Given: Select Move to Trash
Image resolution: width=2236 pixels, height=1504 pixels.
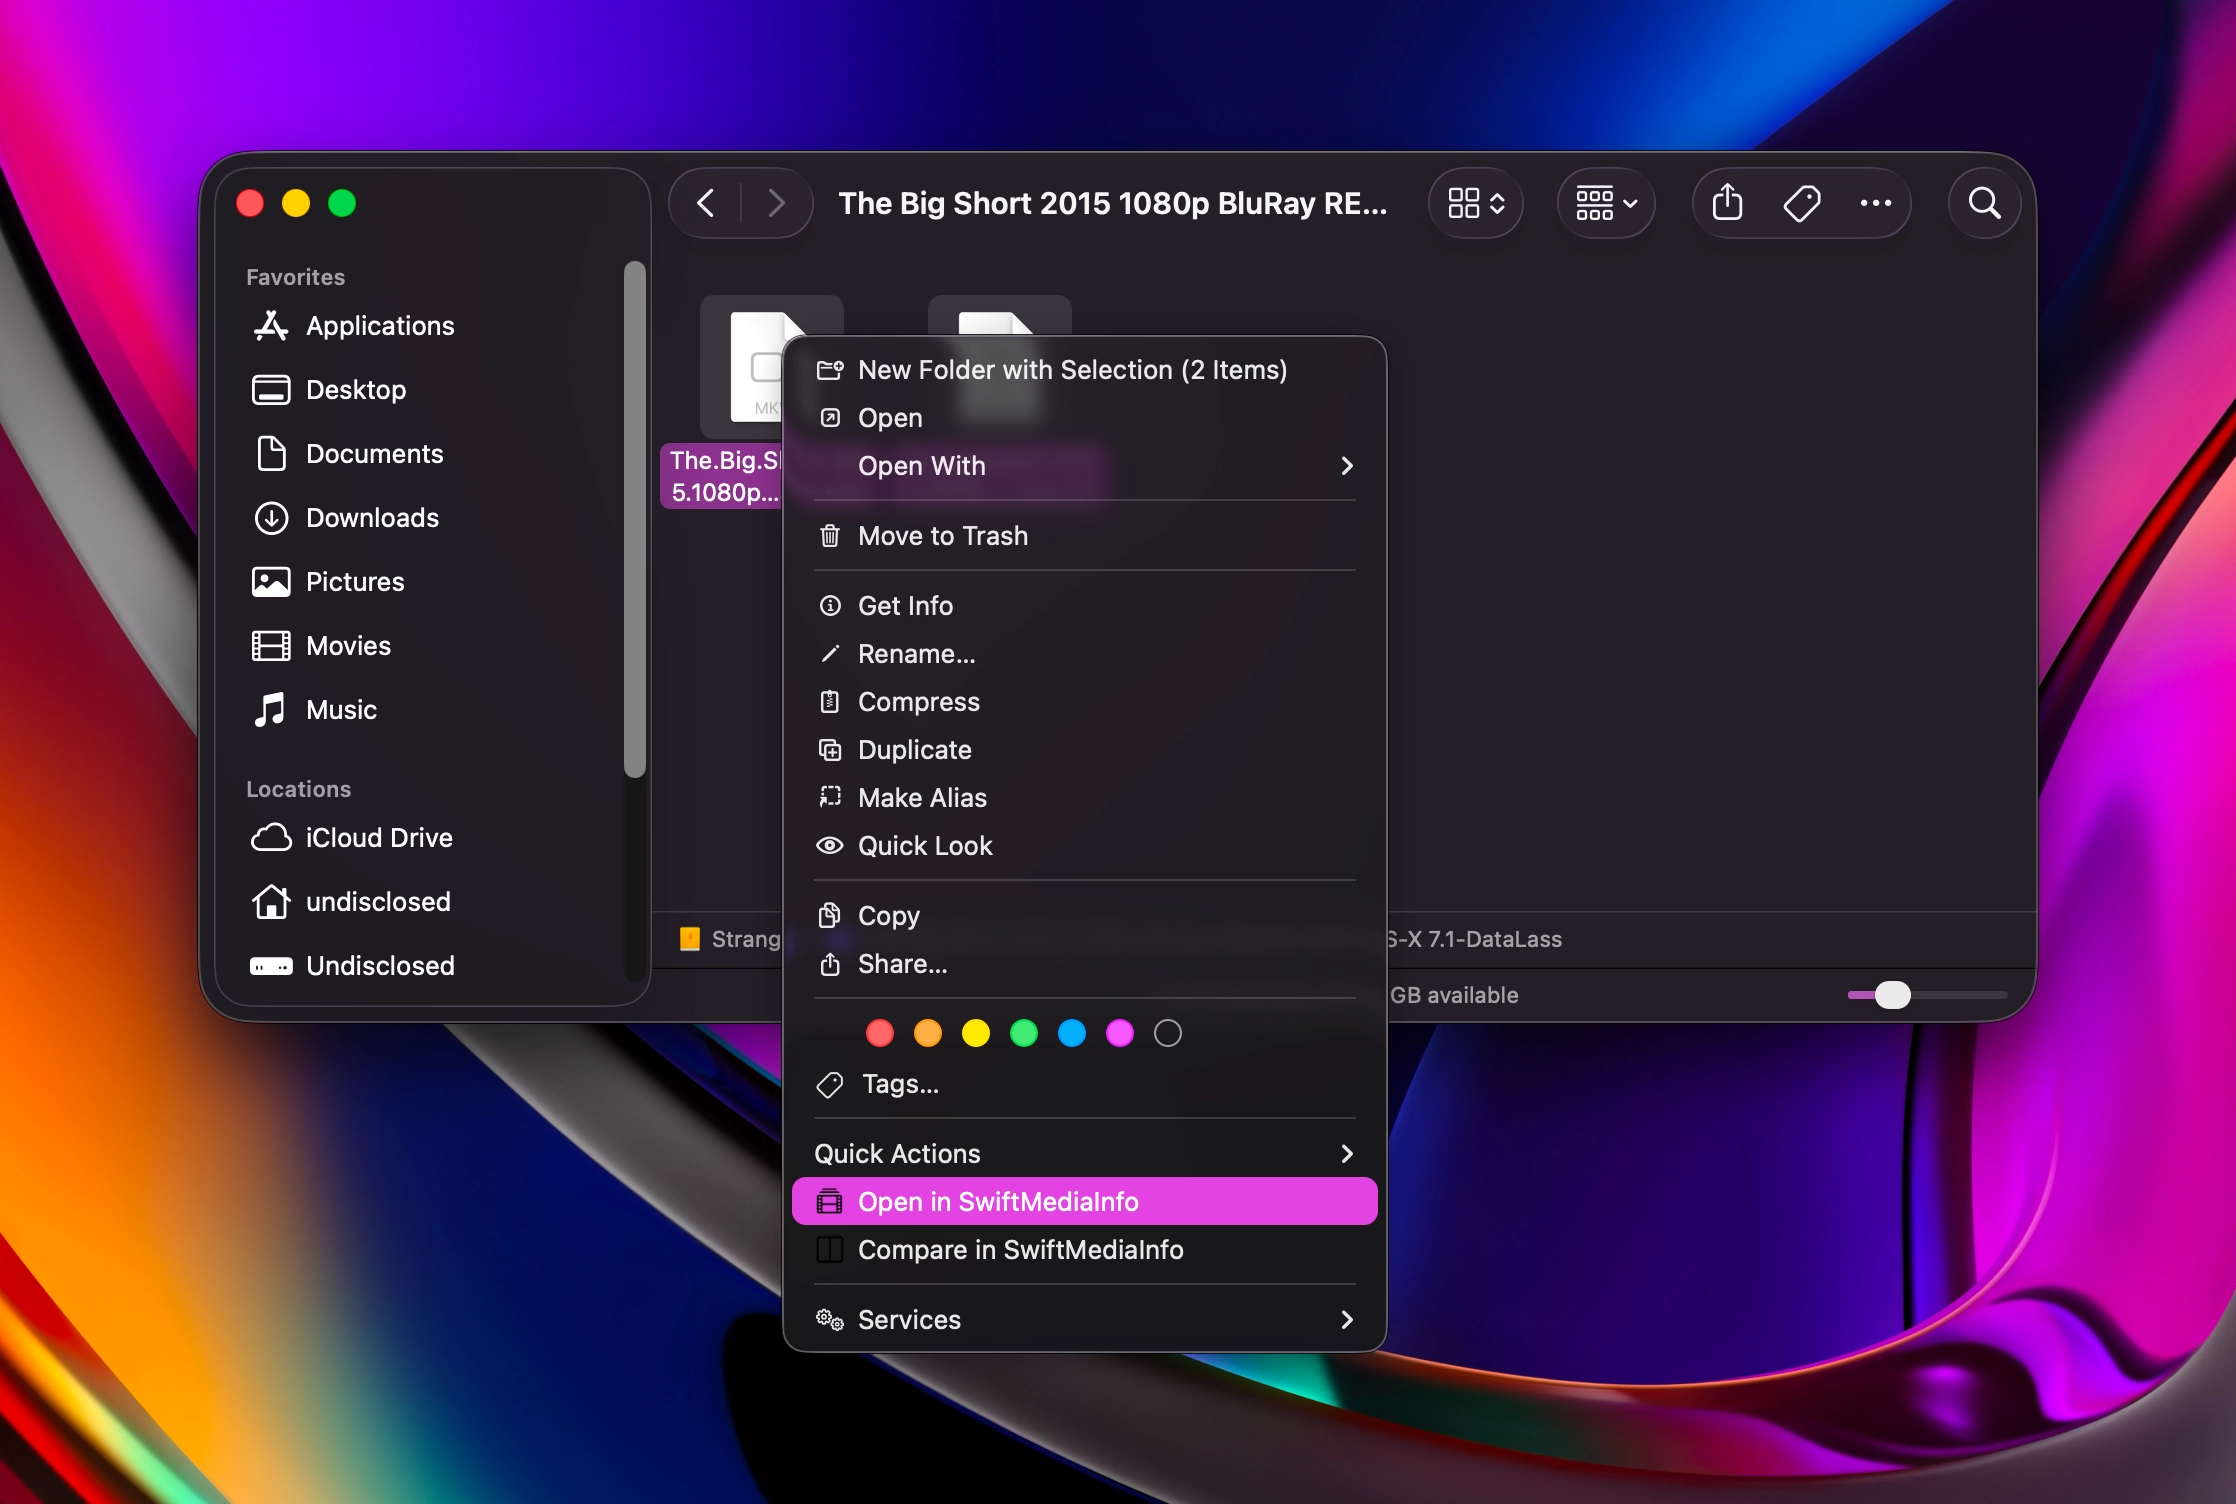Looking at the screenshot, I should (x=1085, y=536).
